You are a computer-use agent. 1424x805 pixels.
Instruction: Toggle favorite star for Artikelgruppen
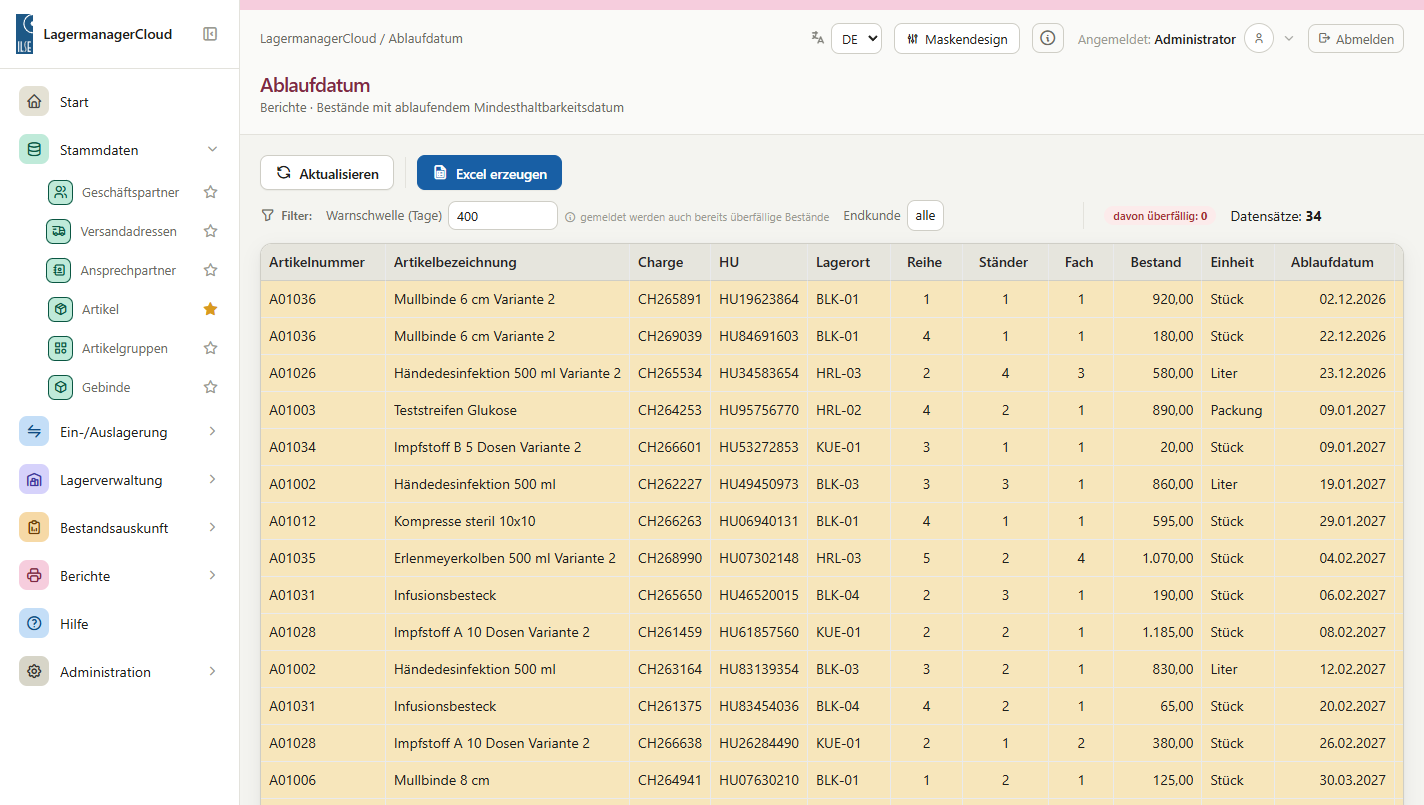pos(210,348)
